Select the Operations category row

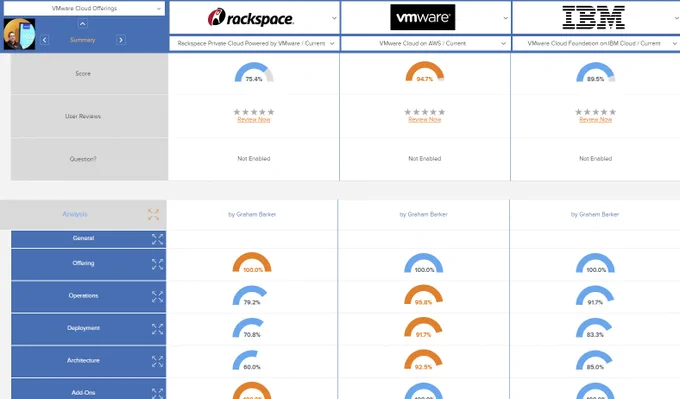click(88, 297)
